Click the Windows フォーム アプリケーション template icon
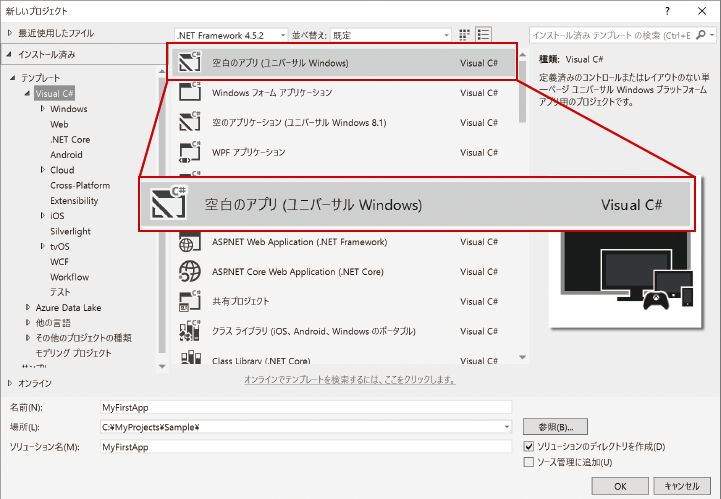The height and width of the screenshot is (499, 721). pyautogui.click(x=190, y=92)
